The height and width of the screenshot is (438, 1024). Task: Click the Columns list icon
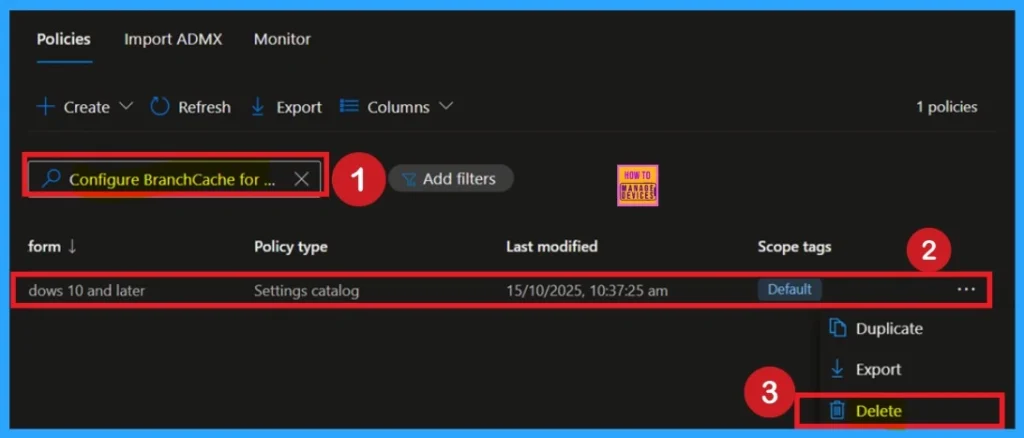(x=349, y=107)
